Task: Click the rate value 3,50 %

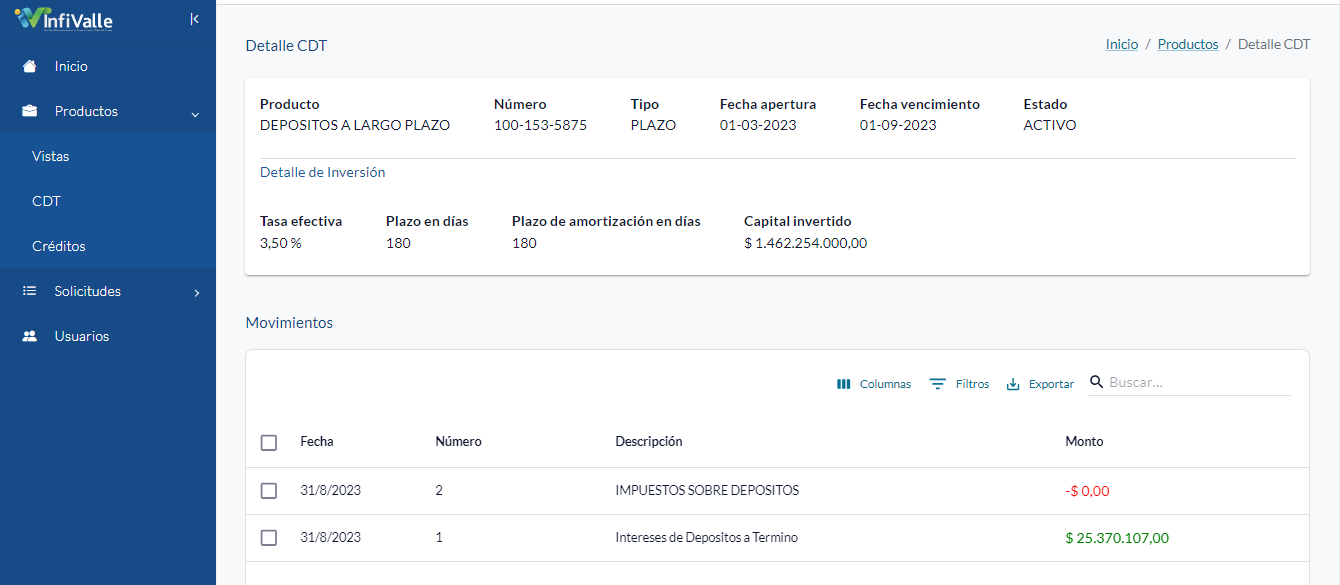Action: pyautogui.click(x=280, y=243)
